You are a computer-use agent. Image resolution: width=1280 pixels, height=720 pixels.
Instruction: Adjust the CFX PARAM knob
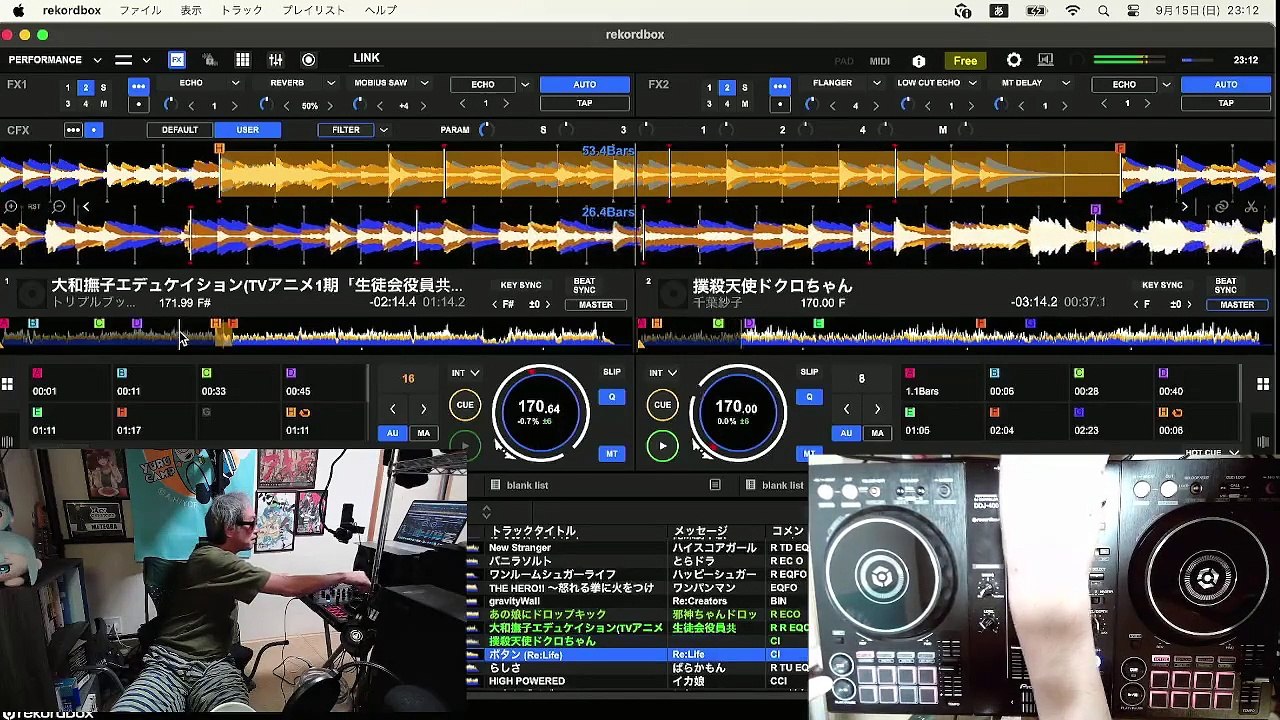click(x=485, y=130)
